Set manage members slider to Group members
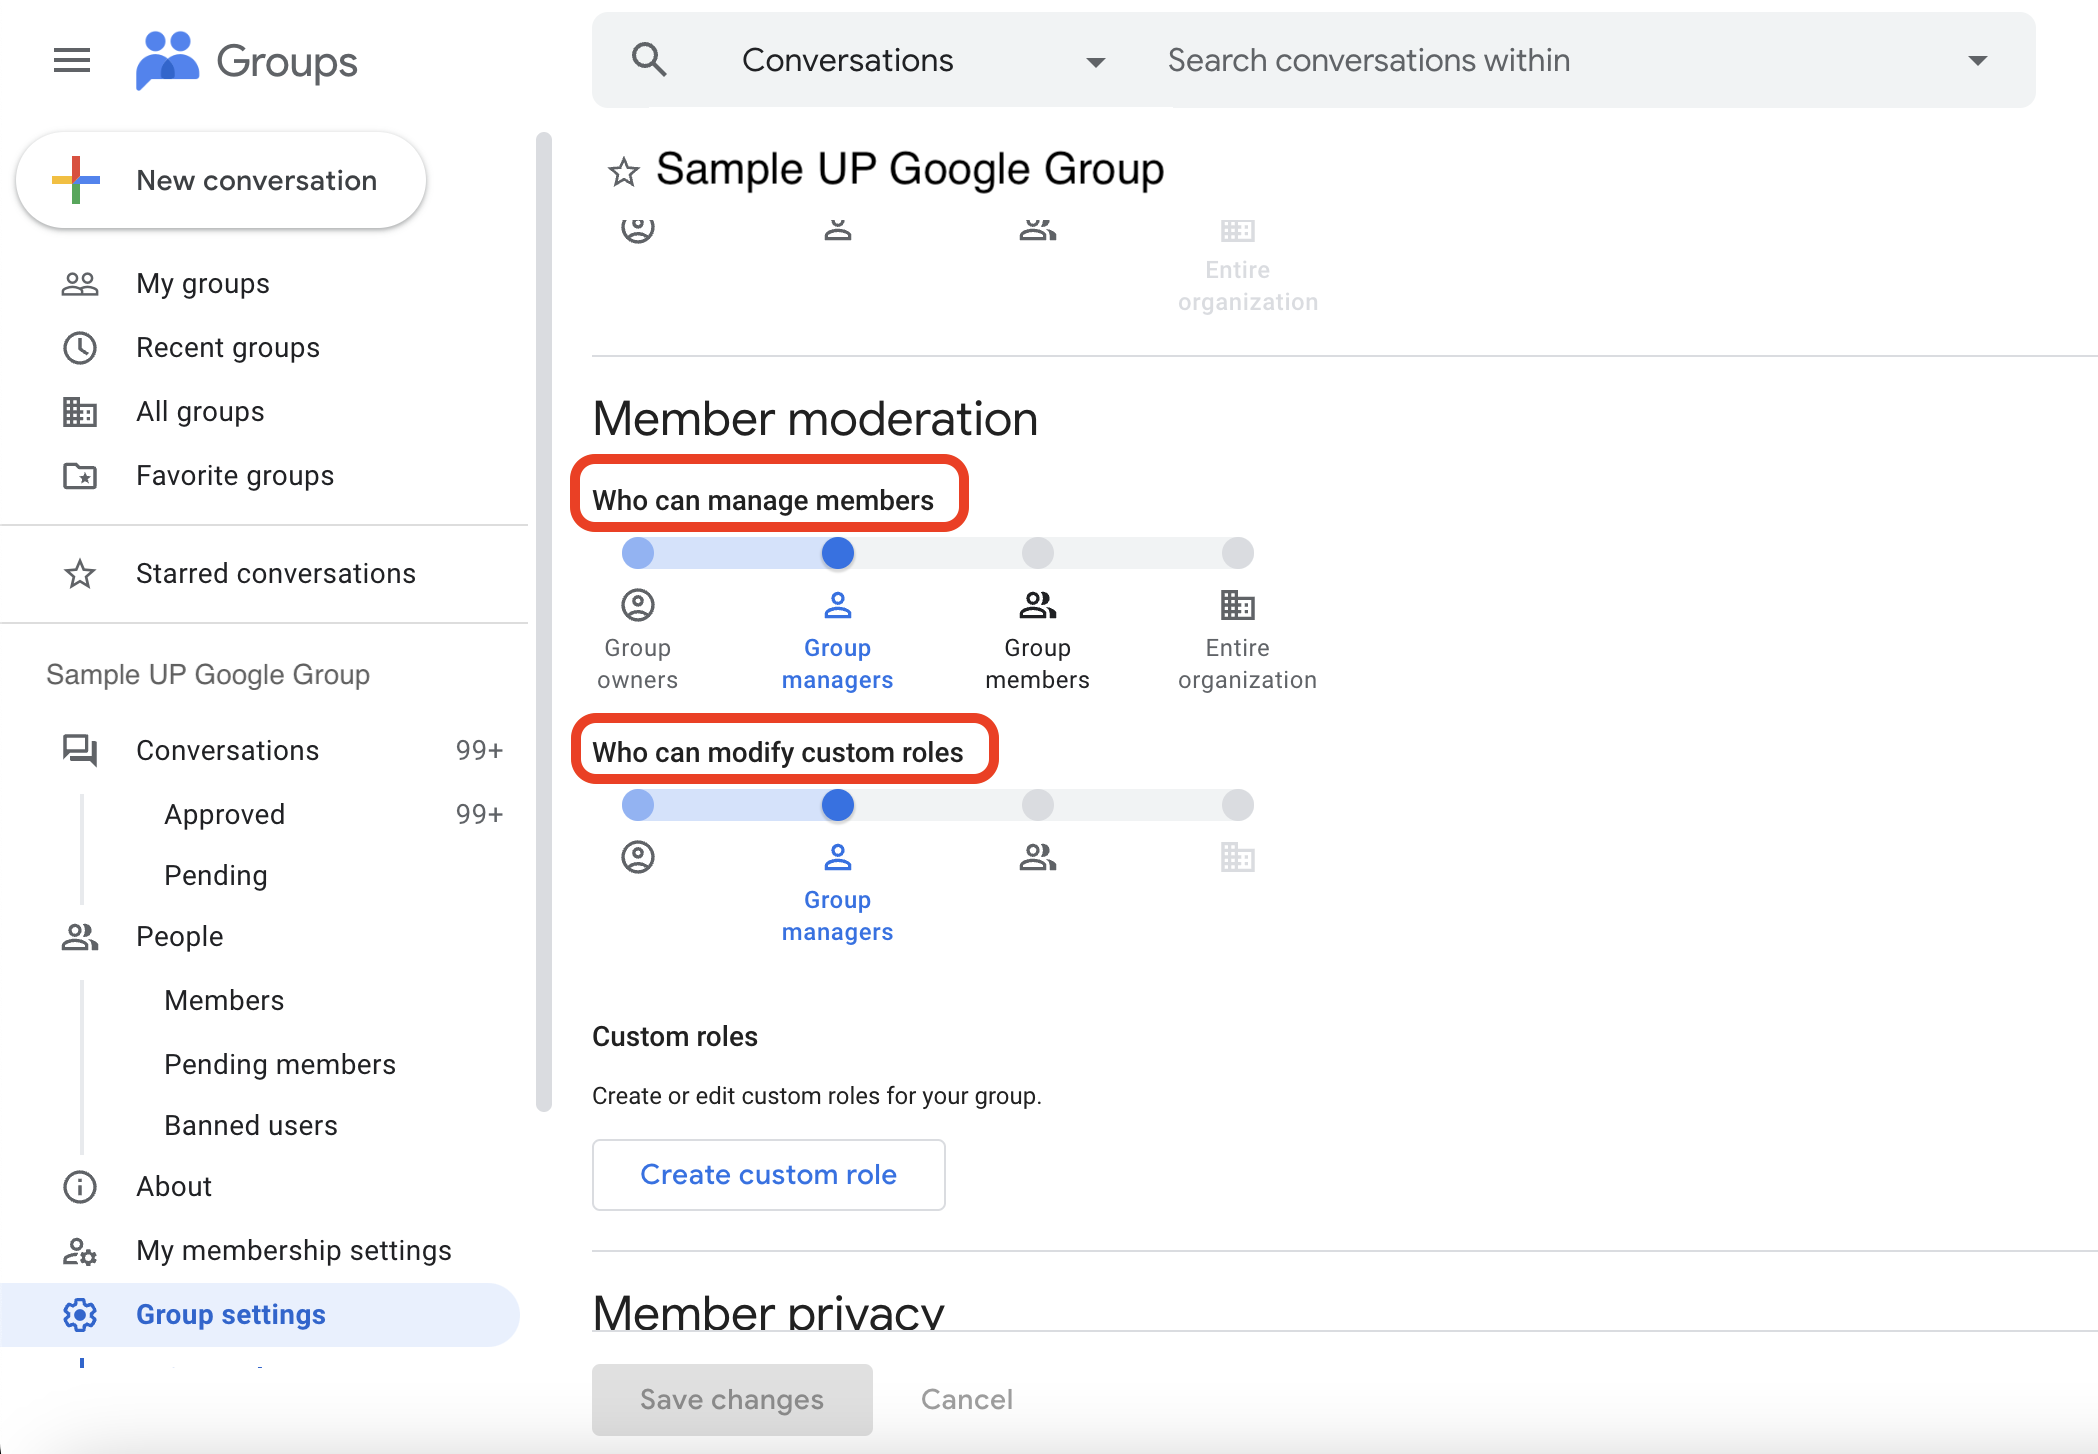The height and width of the screenshot is (1454, 2098). pyautogui.click(x=1038, y=553)
